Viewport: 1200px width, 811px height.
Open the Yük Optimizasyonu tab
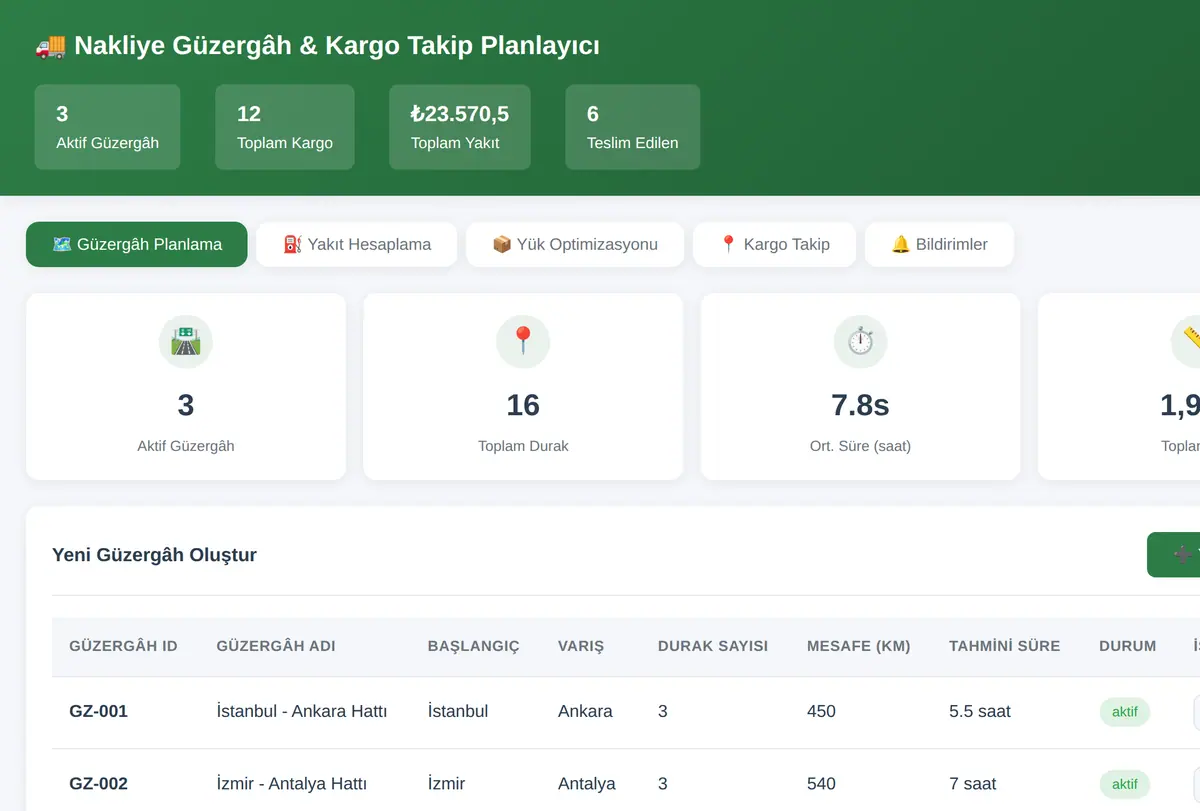click(575, 244)
